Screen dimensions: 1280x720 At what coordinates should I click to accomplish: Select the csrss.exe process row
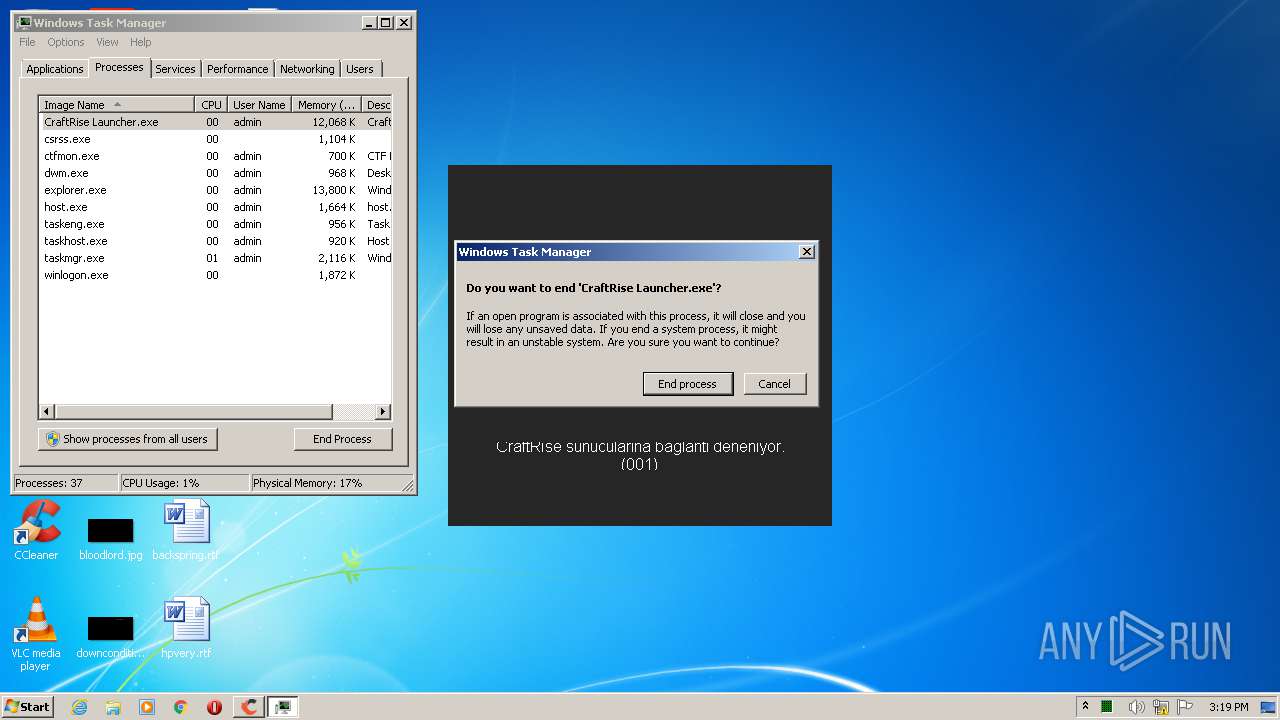point(215,139)
